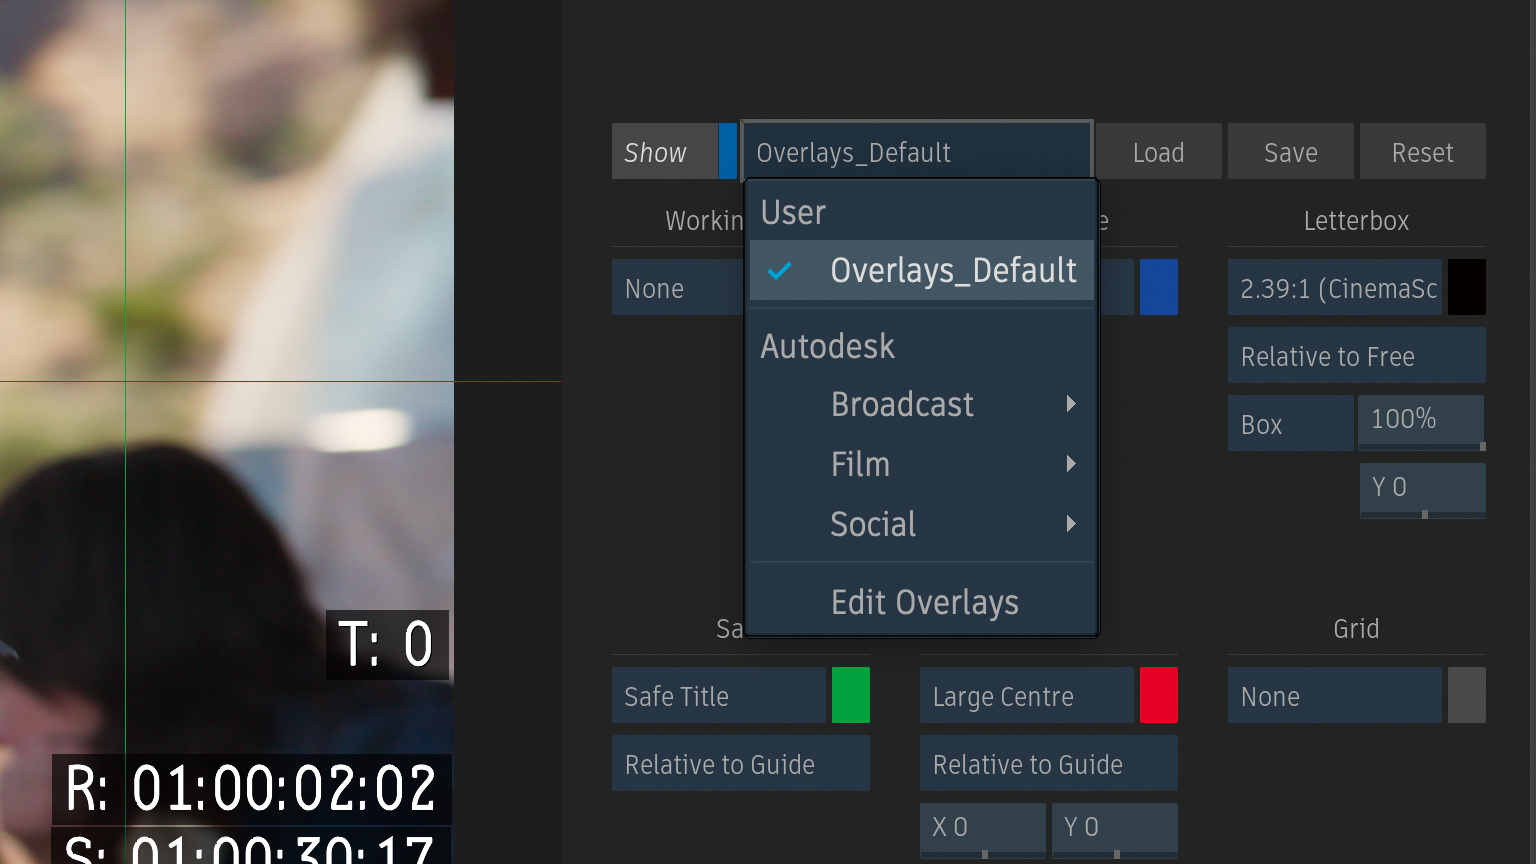Click the letterbox 100% opacity field
The height and width of the screenshot is (864, 1536).
1420,420
